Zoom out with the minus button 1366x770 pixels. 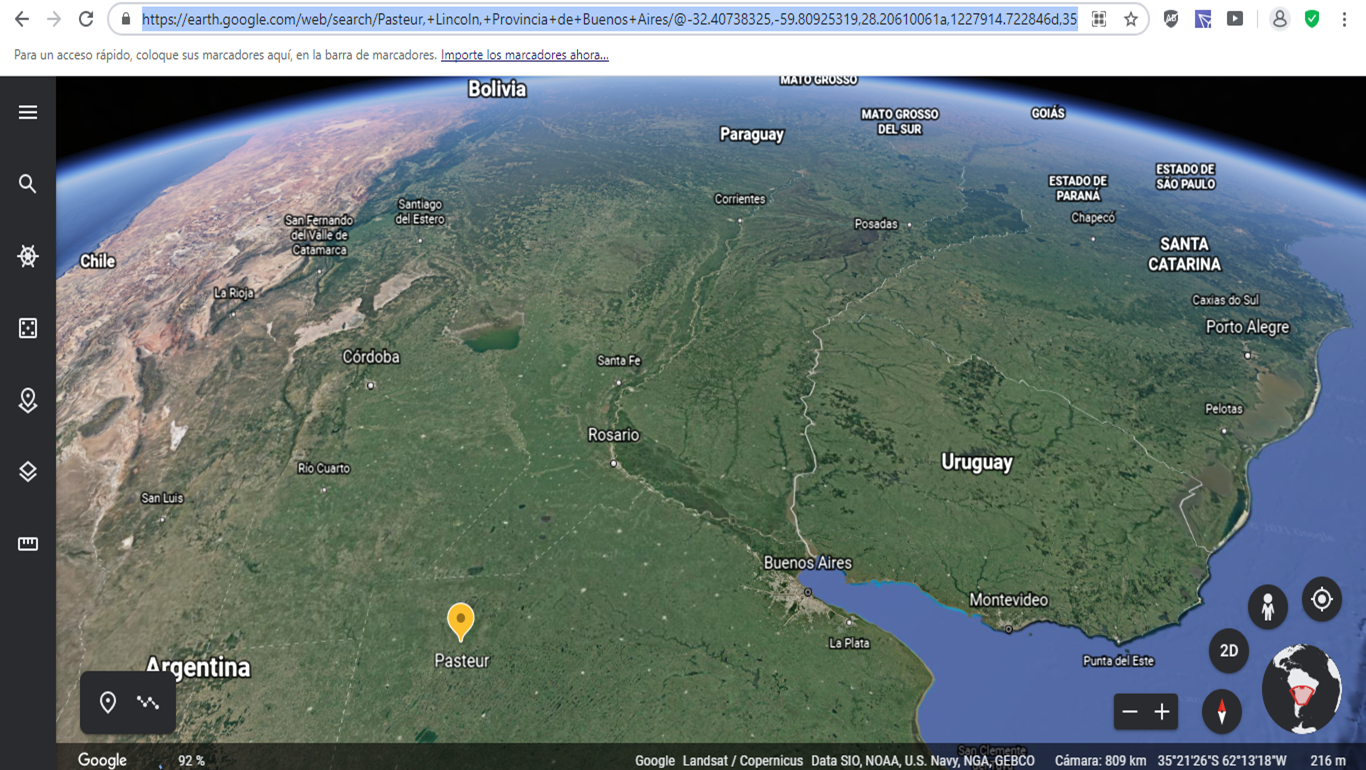1130,712
